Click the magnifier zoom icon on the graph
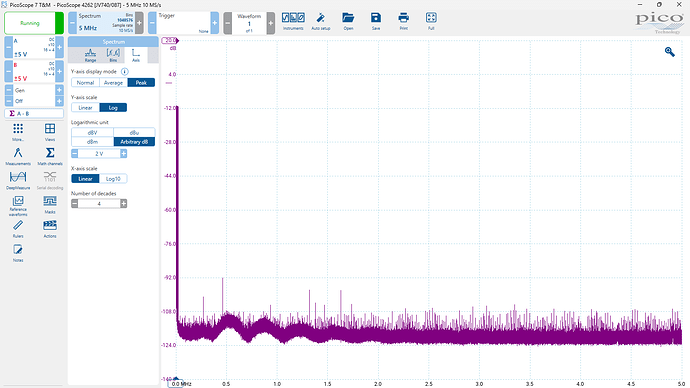Screen dimensions: 690x388 (x=669, y=52)
